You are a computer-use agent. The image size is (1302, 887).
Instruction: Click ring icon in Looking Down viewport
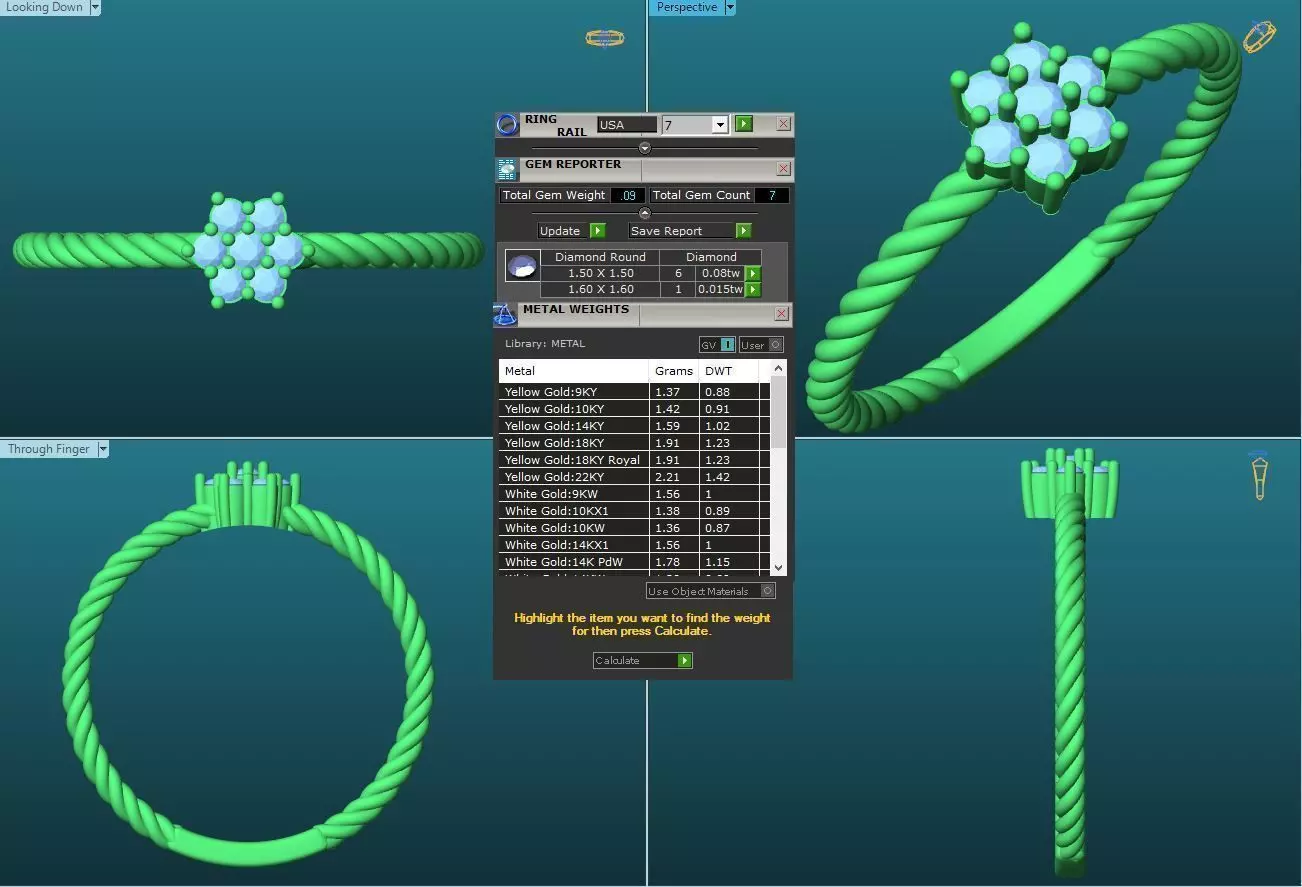[604, 38]
